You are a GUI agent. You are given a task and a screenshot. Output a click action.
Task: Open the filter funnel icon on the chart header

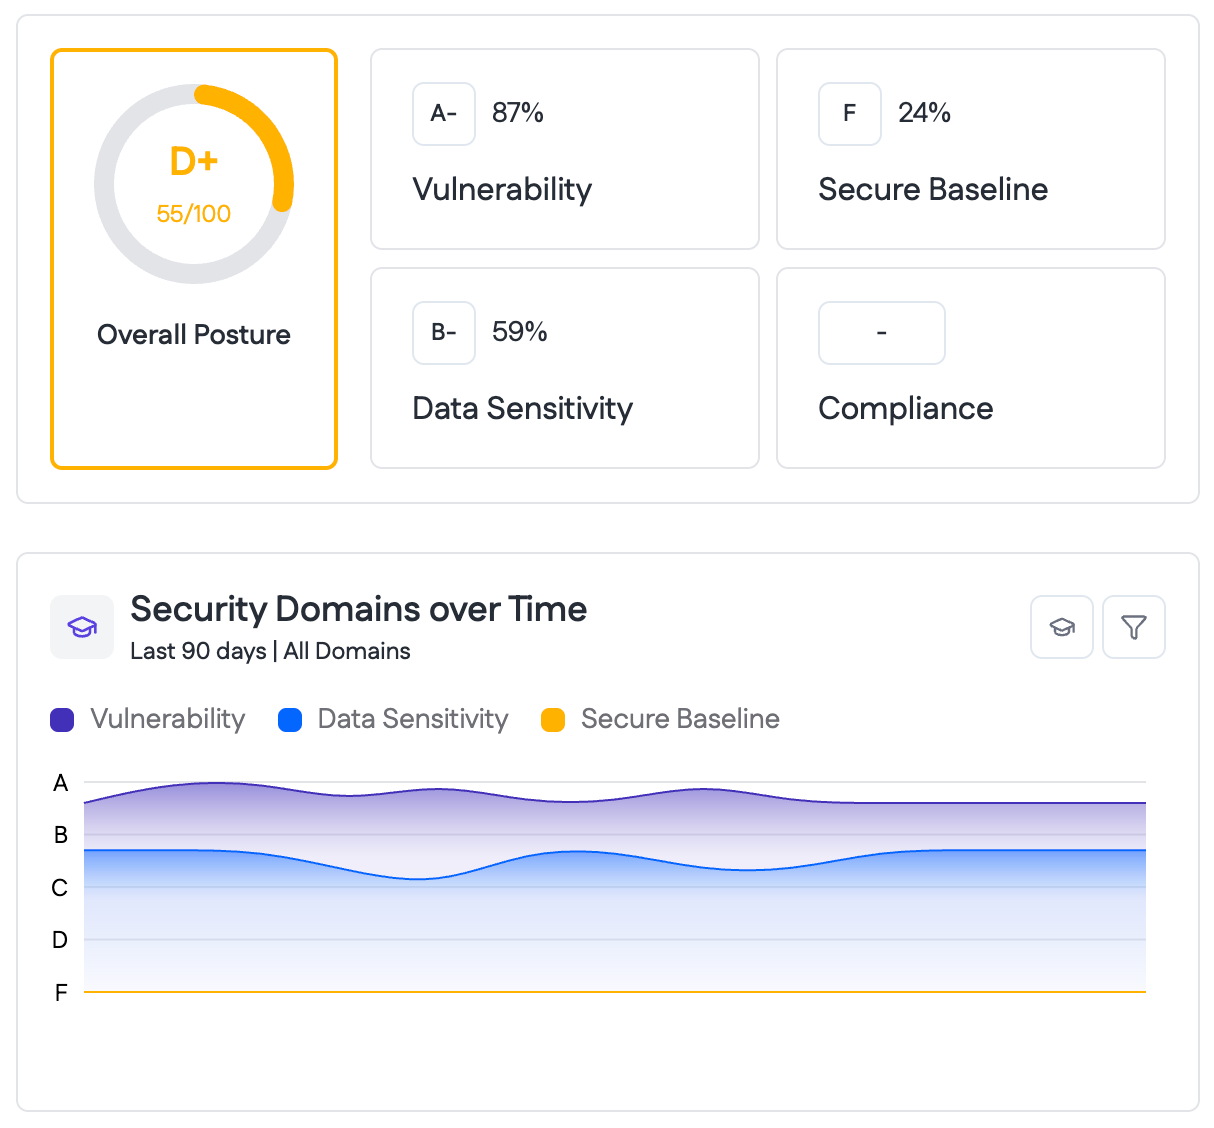[1133, 627]
